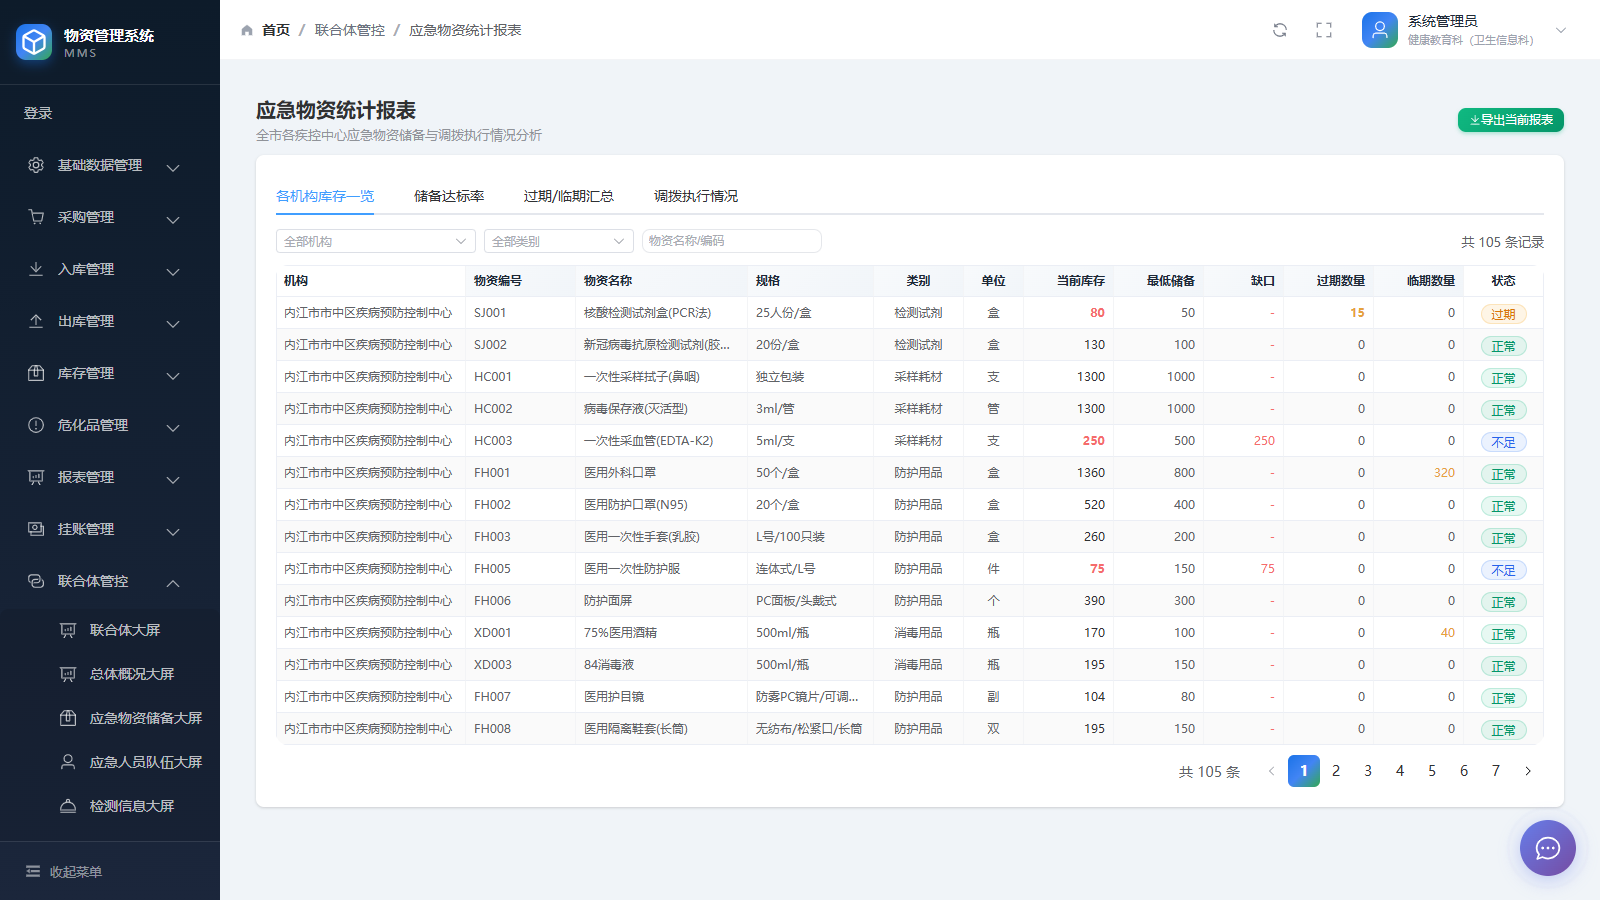Click the 应急物资储备大屏 box icon
The width and height of the screenshot is (1600, 900).
pyautogui.click(x=68, y=718)
